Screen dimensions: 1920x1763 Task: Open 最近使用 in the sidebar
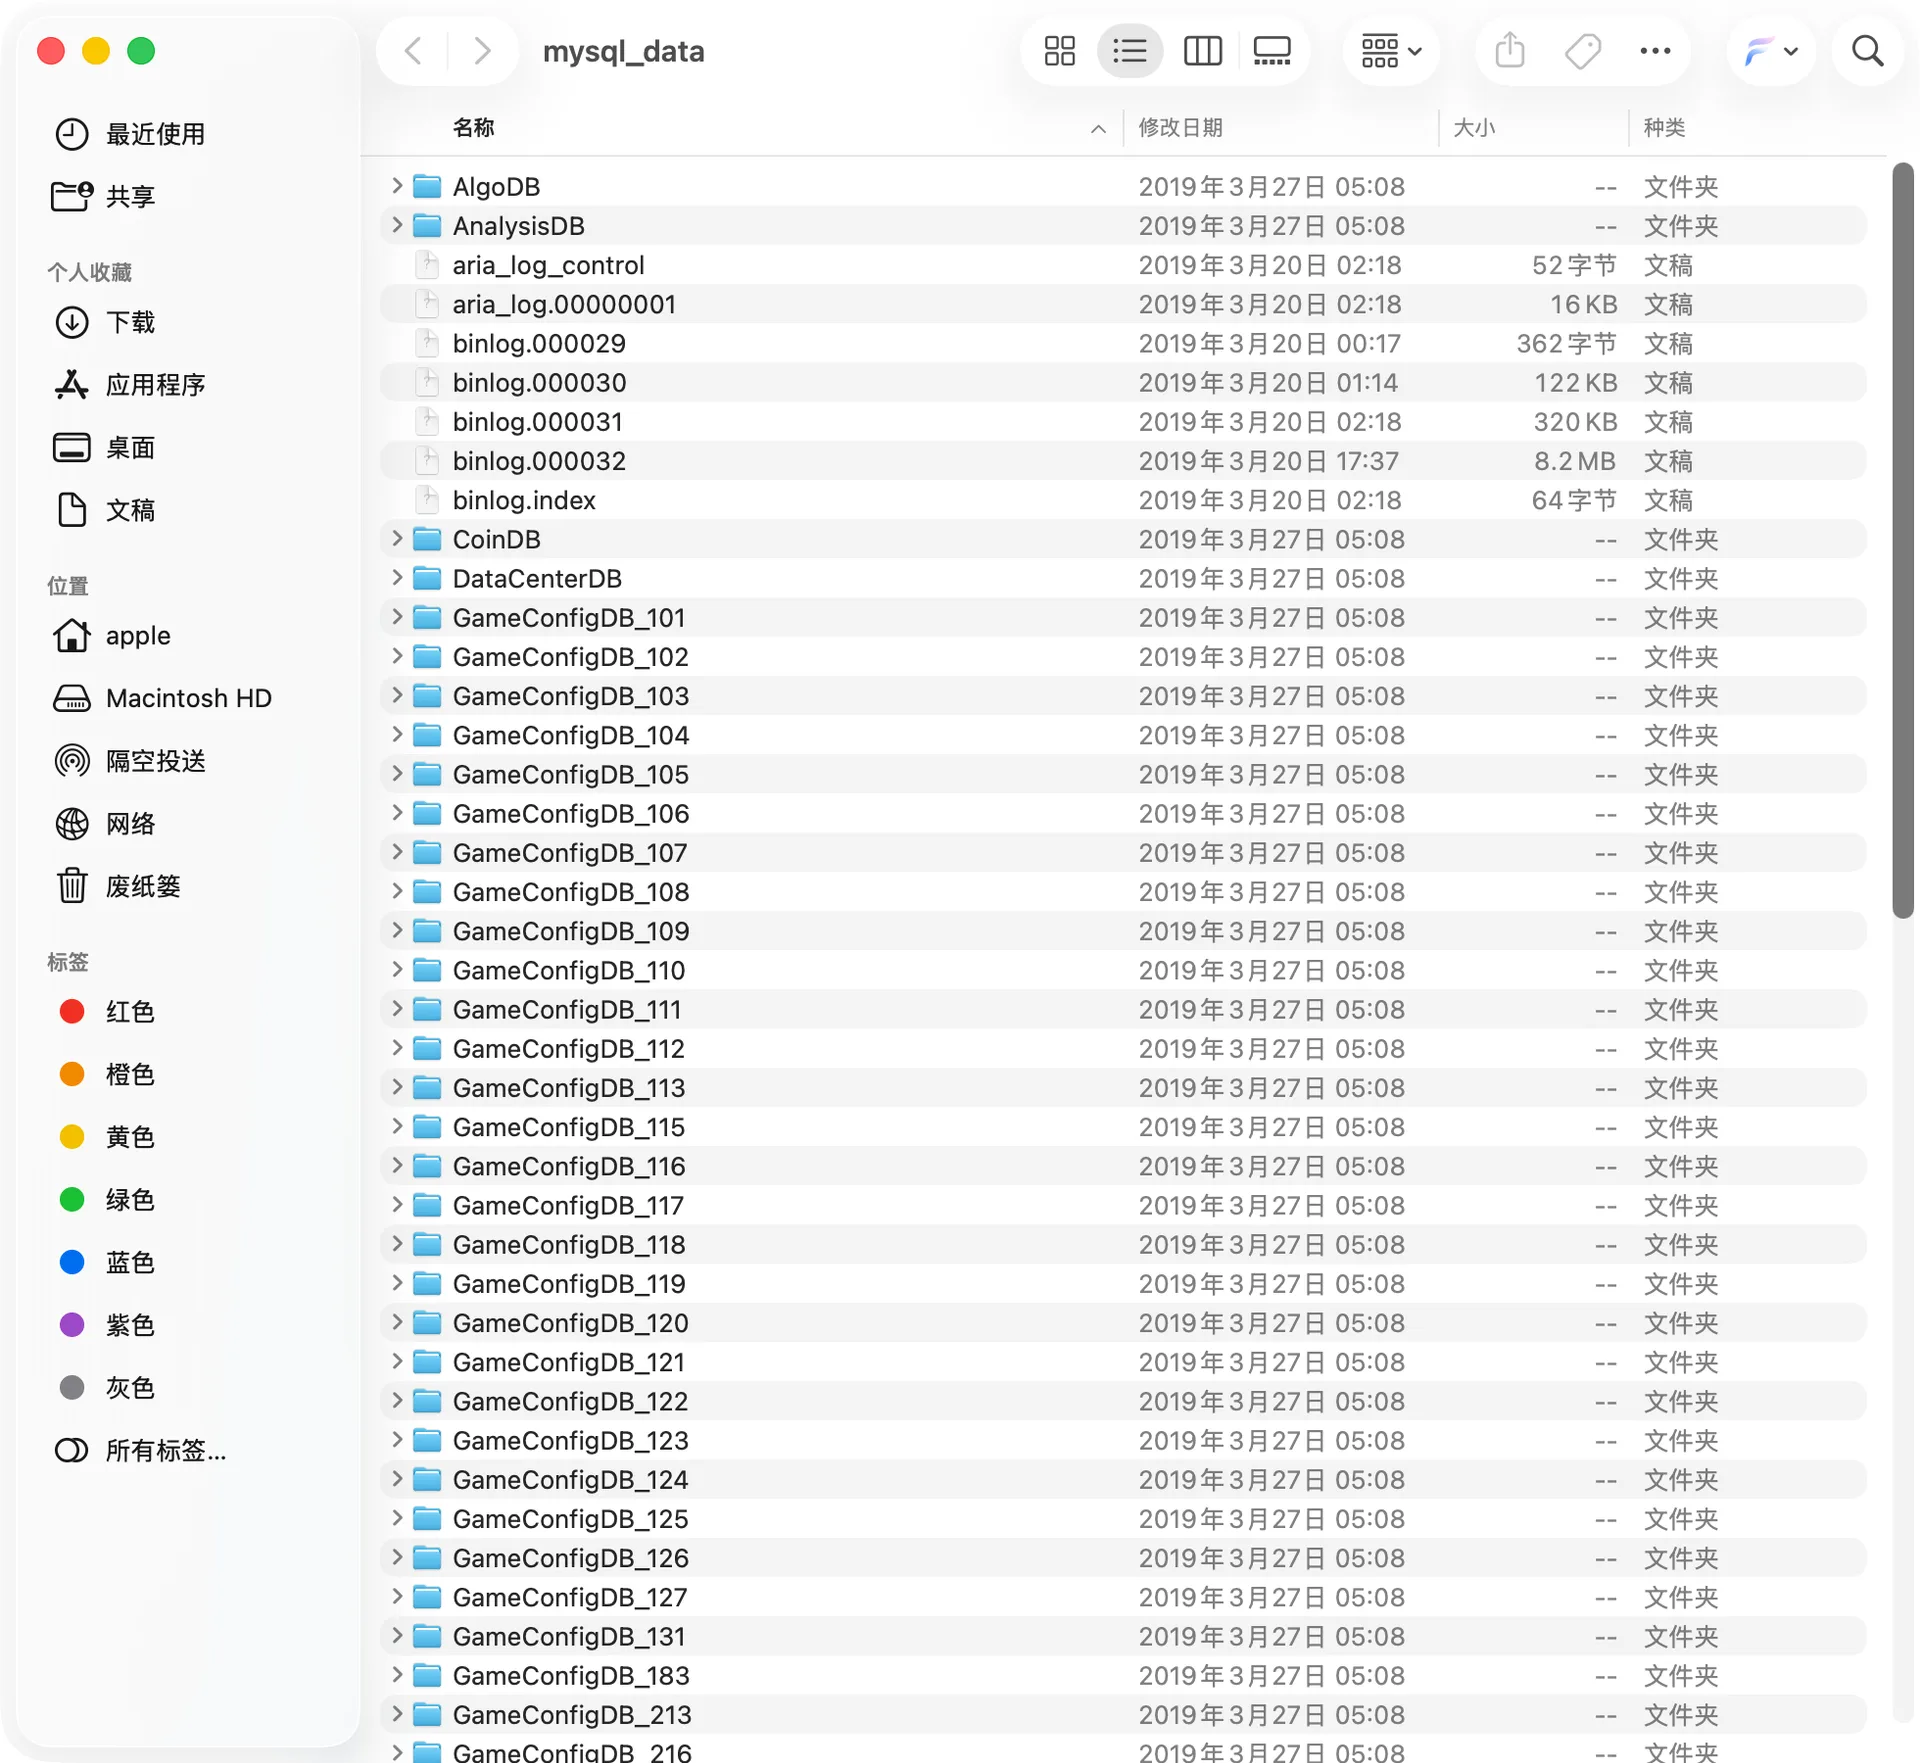(130, 134)
